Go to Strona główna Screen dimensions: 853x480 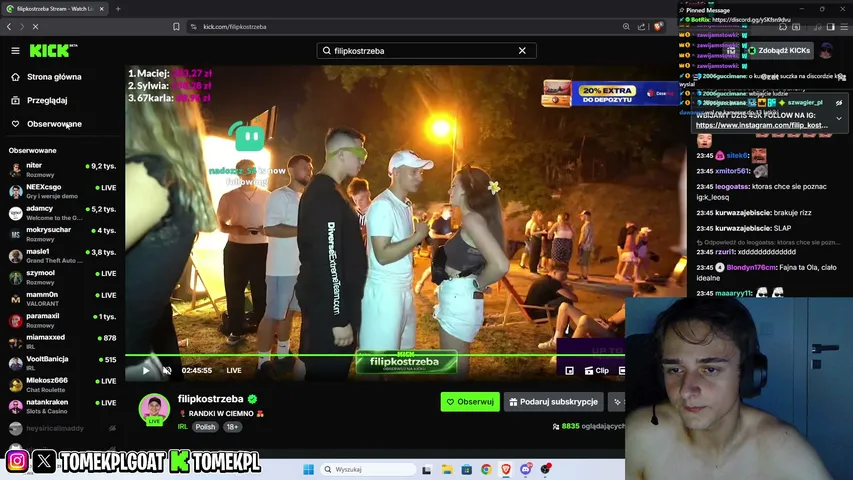54,77
